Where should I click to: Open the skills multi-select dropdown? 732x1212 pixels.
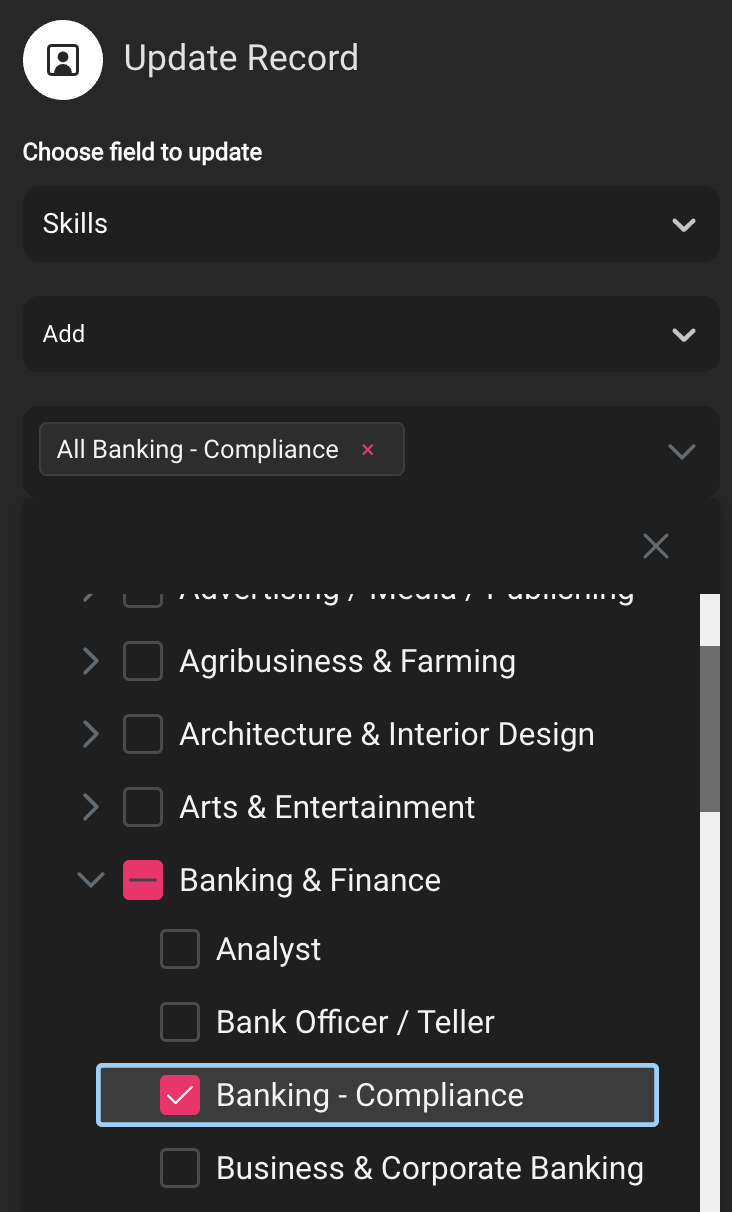[681, 451]
